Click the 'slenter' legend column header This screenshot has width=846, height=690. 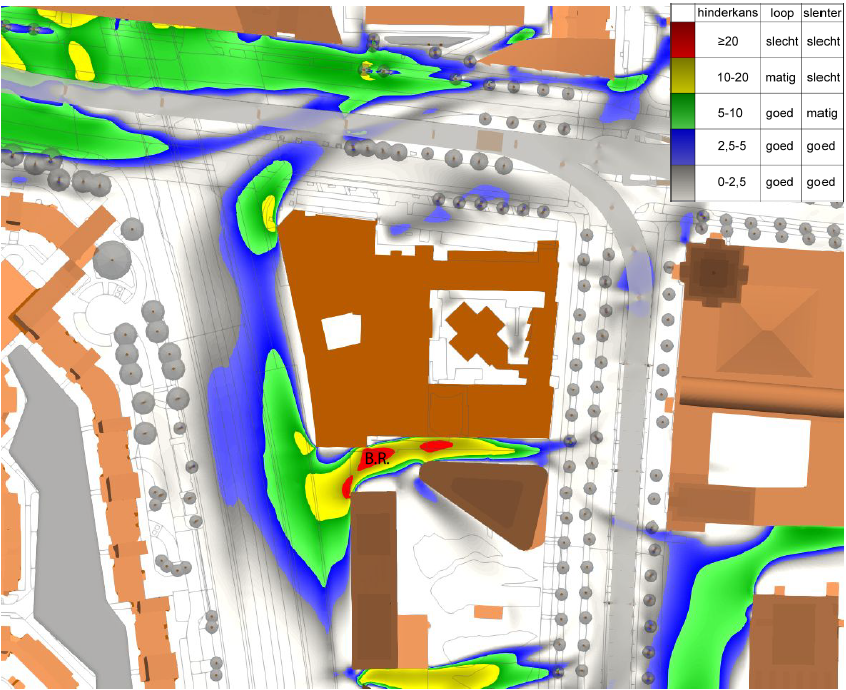click(x=822, y=13)
